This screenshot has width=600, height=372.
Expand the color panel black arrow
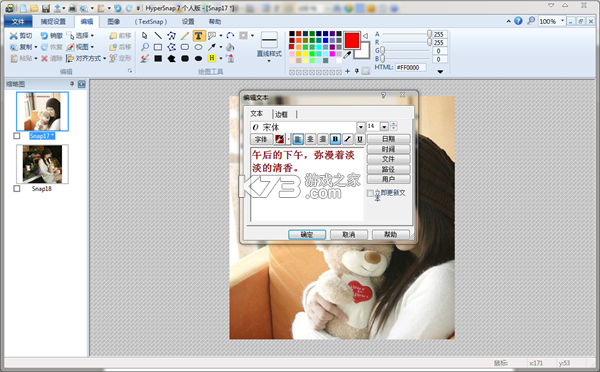coord(440,72)
